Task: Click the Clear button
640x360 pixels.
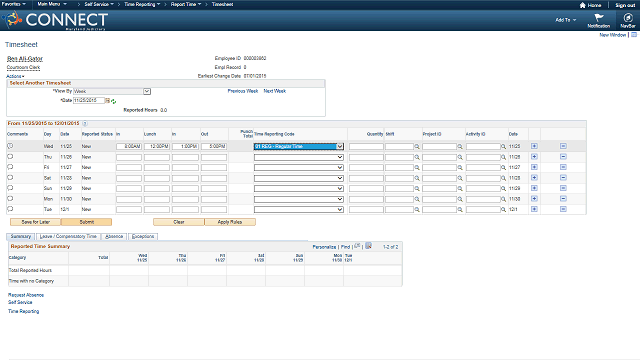Action: point(179,222)
